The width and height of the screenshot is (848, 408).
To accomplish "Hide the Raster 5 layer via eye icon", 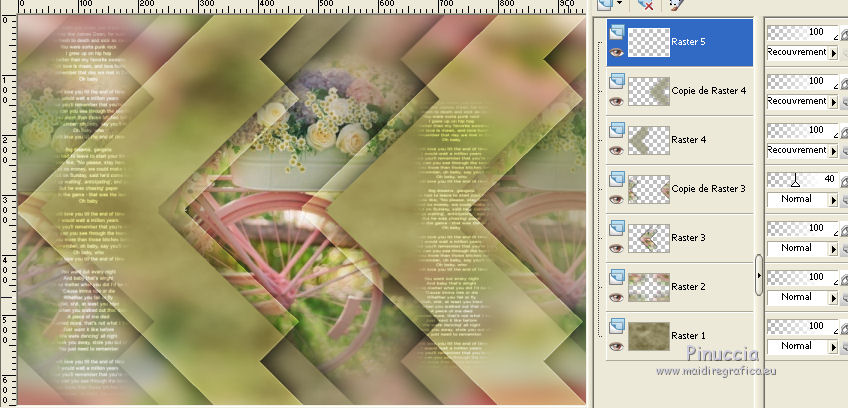I will click(617, 52).
